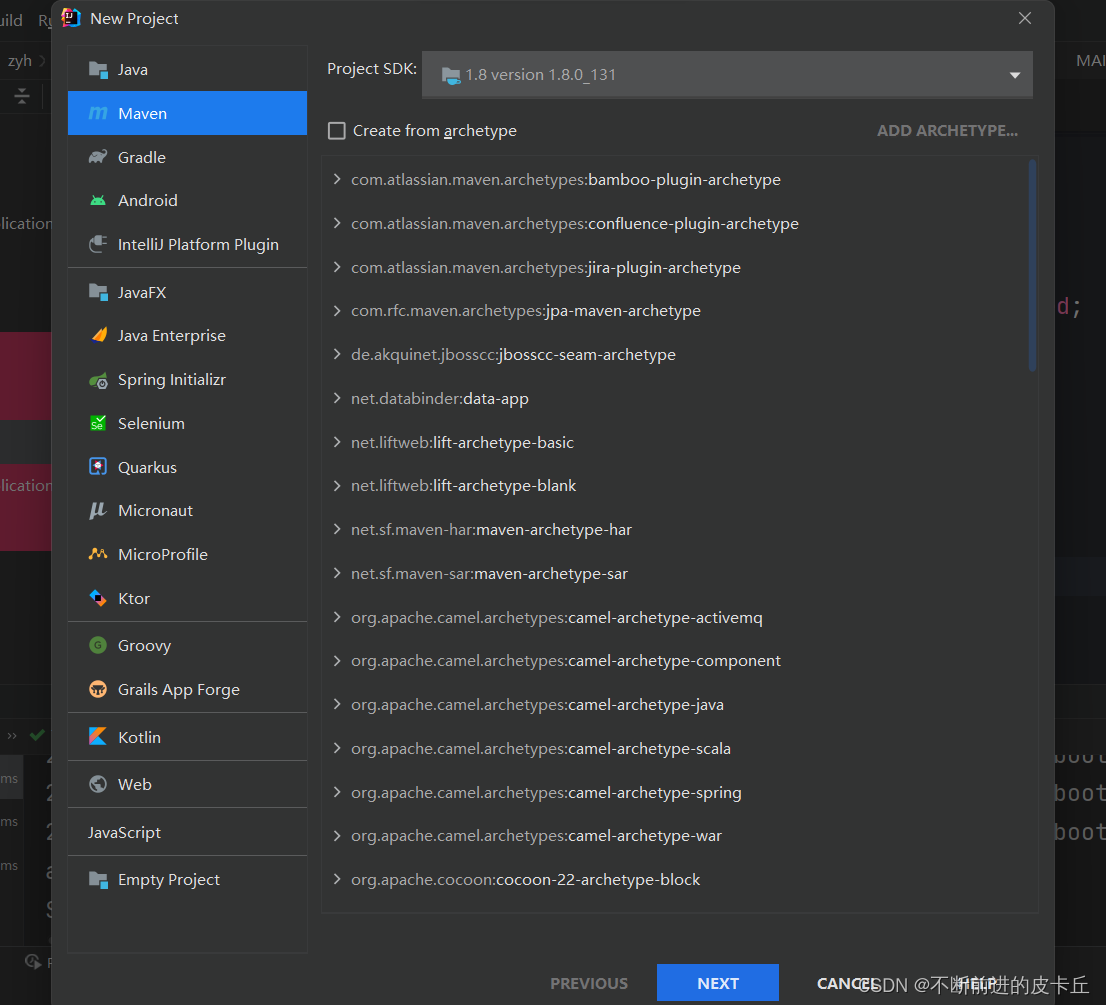The width and height of the screenshot is (1106, 1005).
Task: Click the archetype list scrollbar
Action: tap(1032, 265)
